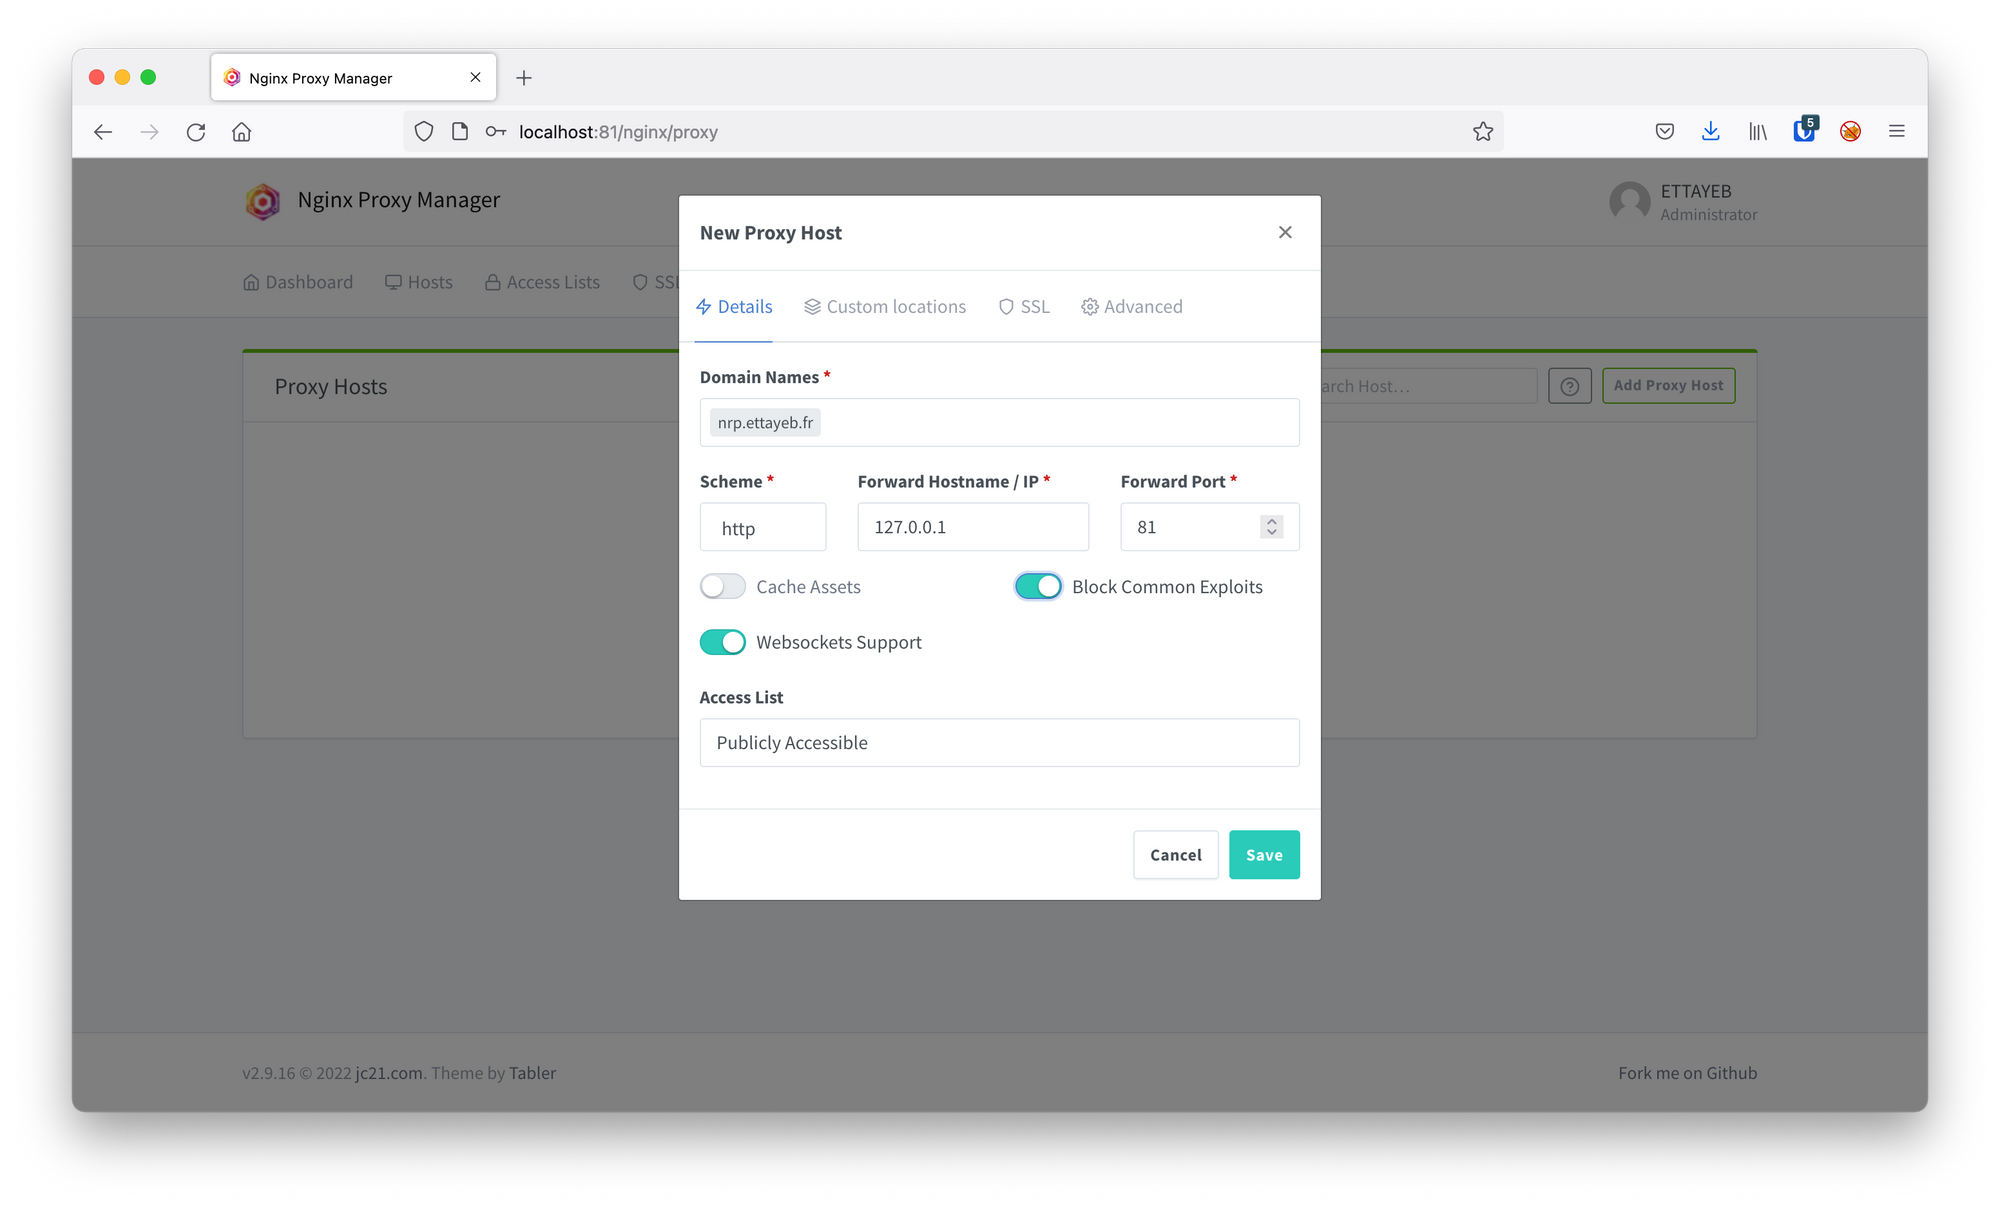Open the Advanced tab
Screen dimensions: 2000x1207
tap(1132, 307)
